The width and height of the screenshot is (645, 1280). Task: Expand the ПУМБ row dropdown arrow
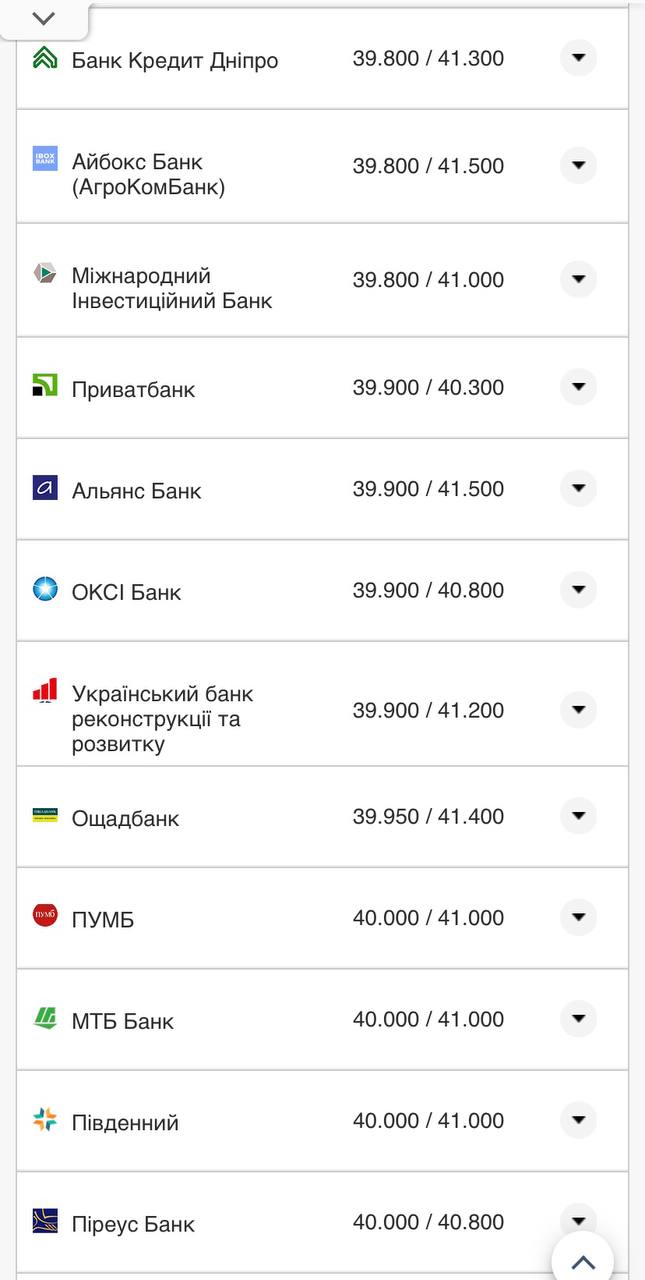[x=578, y=917]
